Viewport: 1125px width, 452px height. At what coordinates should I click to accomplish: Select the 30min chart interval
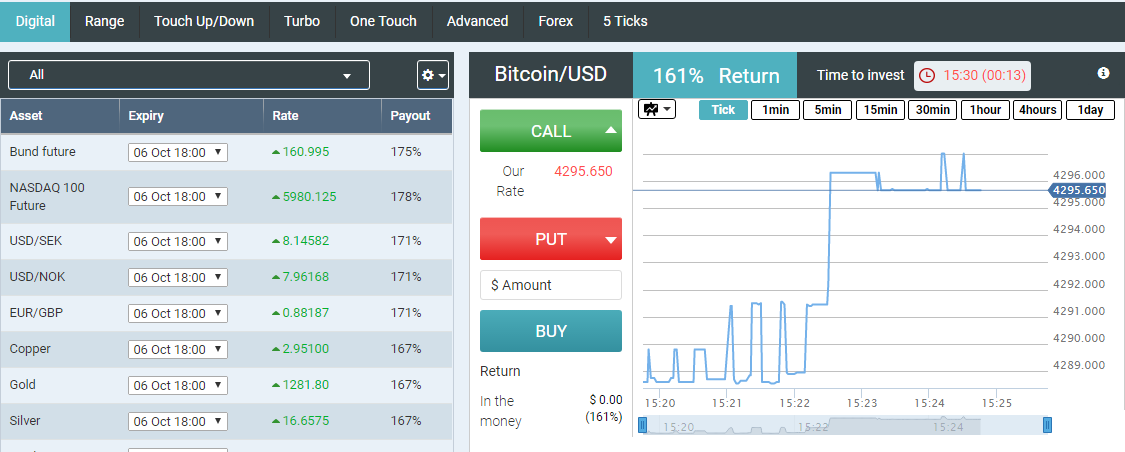(x=933, y=110)
